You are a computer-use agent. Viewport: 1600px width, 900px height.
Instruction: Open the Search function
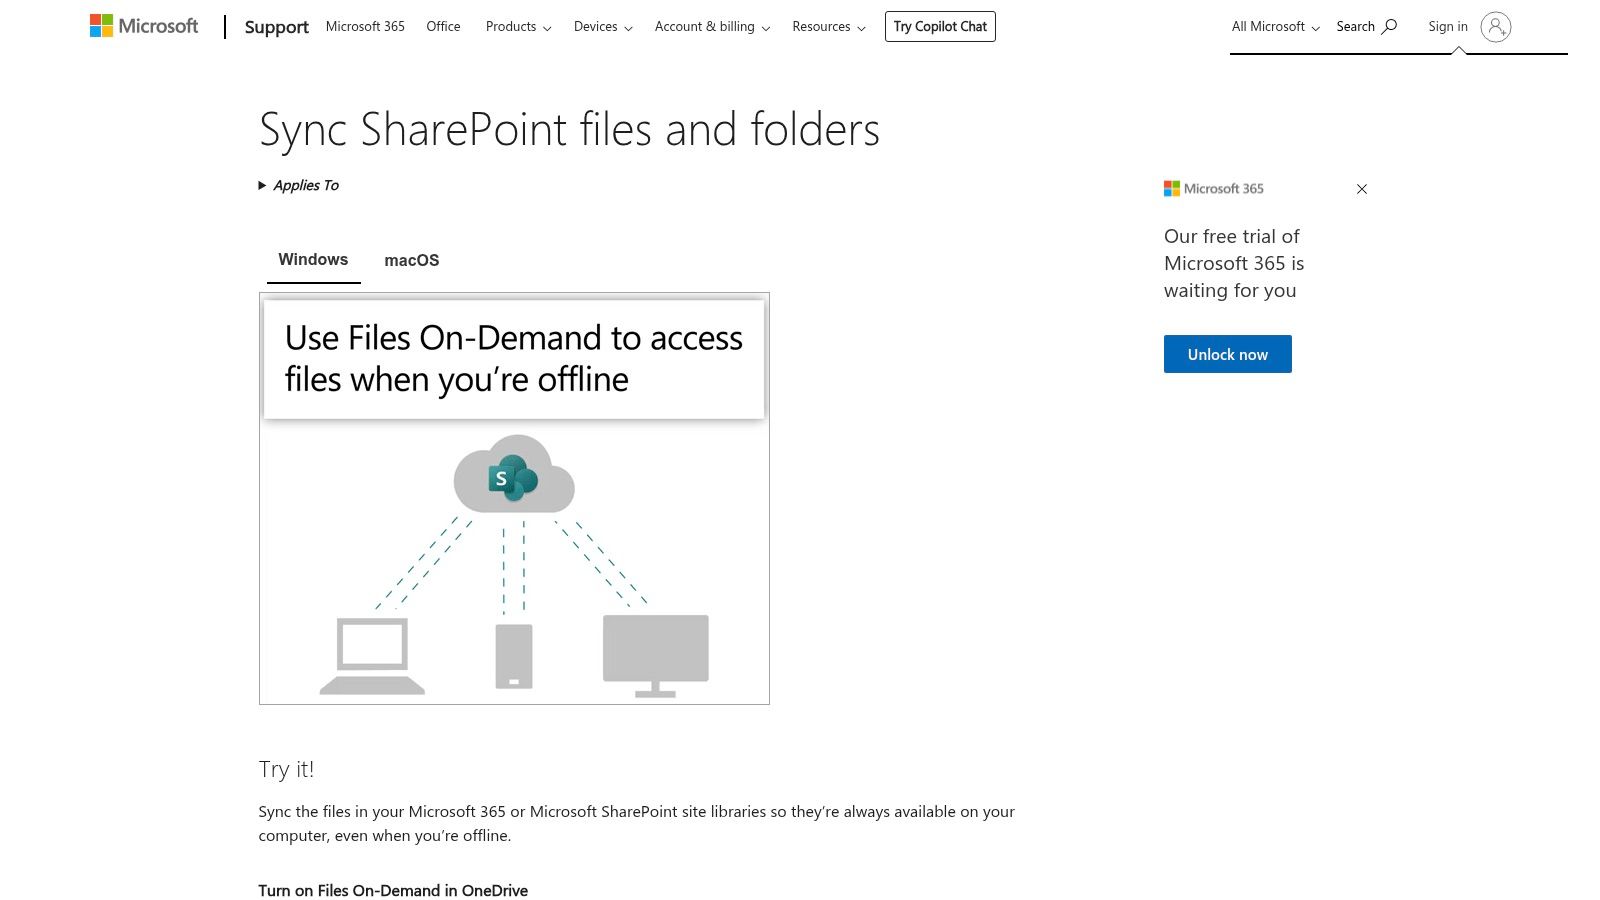pos(1365,26)
